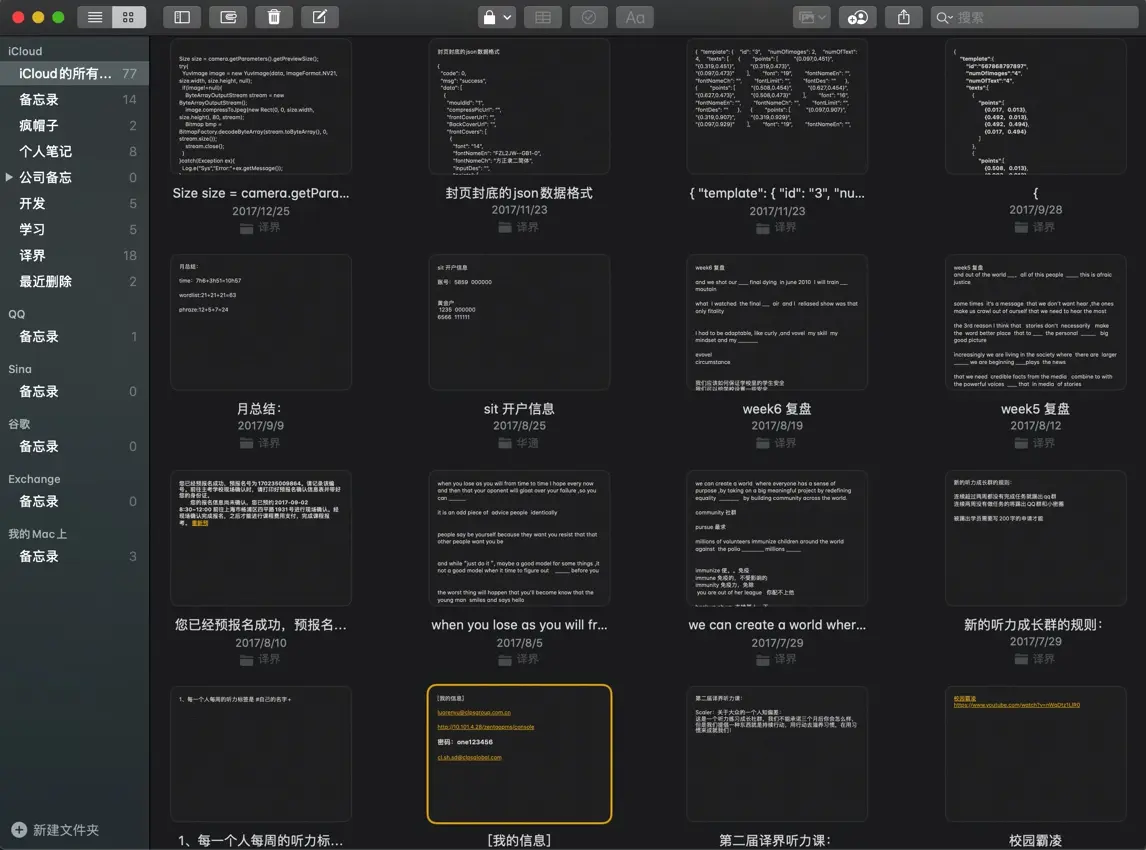Open the 公司备忘 folder
This screenshot has height=850, width=1146.
click(75, 178)
